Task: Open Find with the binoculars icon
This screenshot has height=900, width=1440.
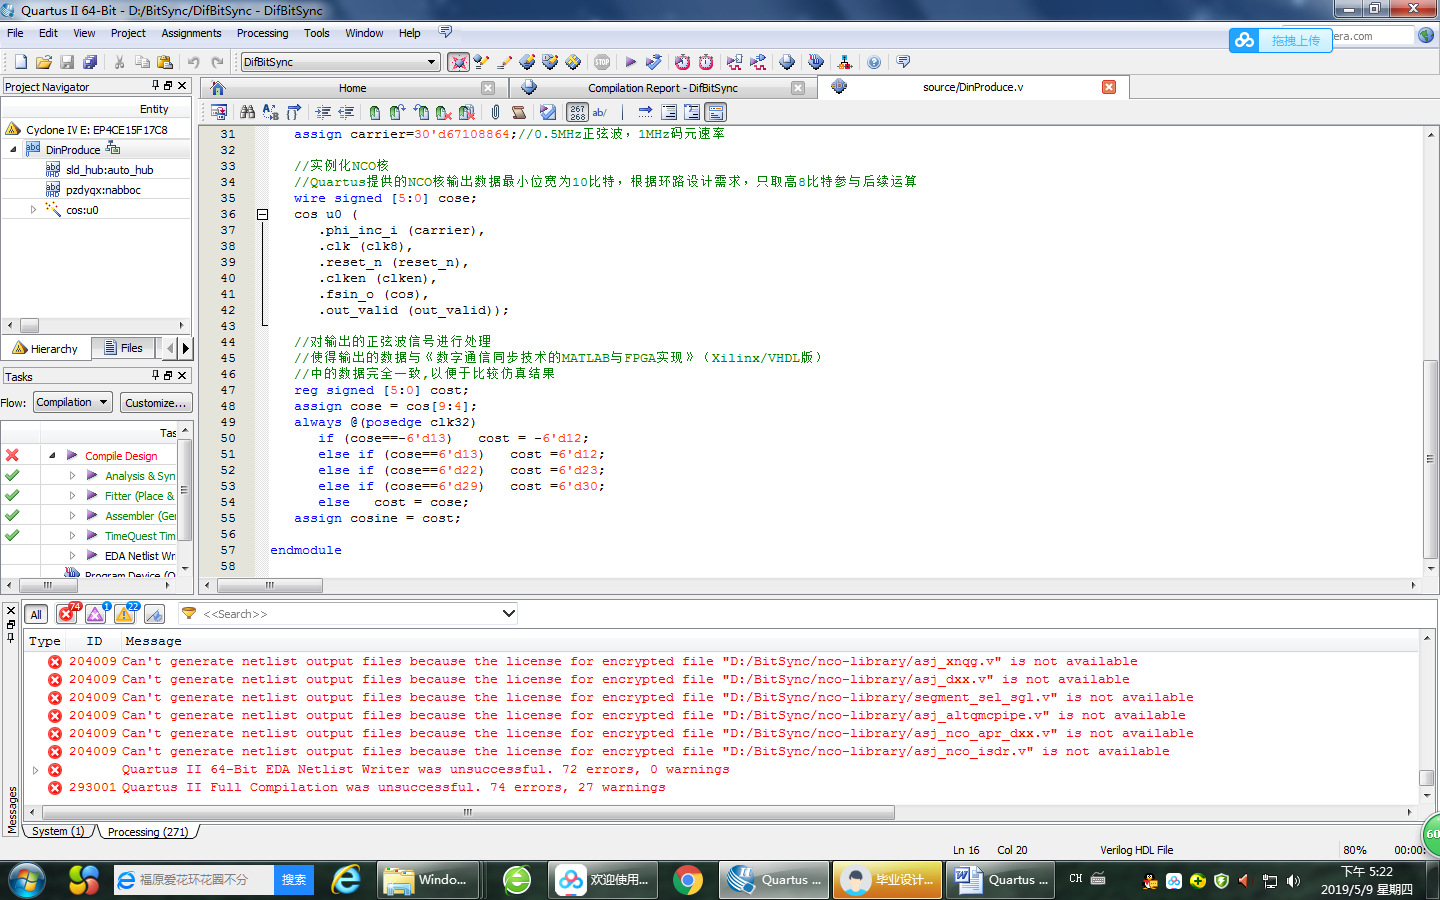Action: coord(247,112)
